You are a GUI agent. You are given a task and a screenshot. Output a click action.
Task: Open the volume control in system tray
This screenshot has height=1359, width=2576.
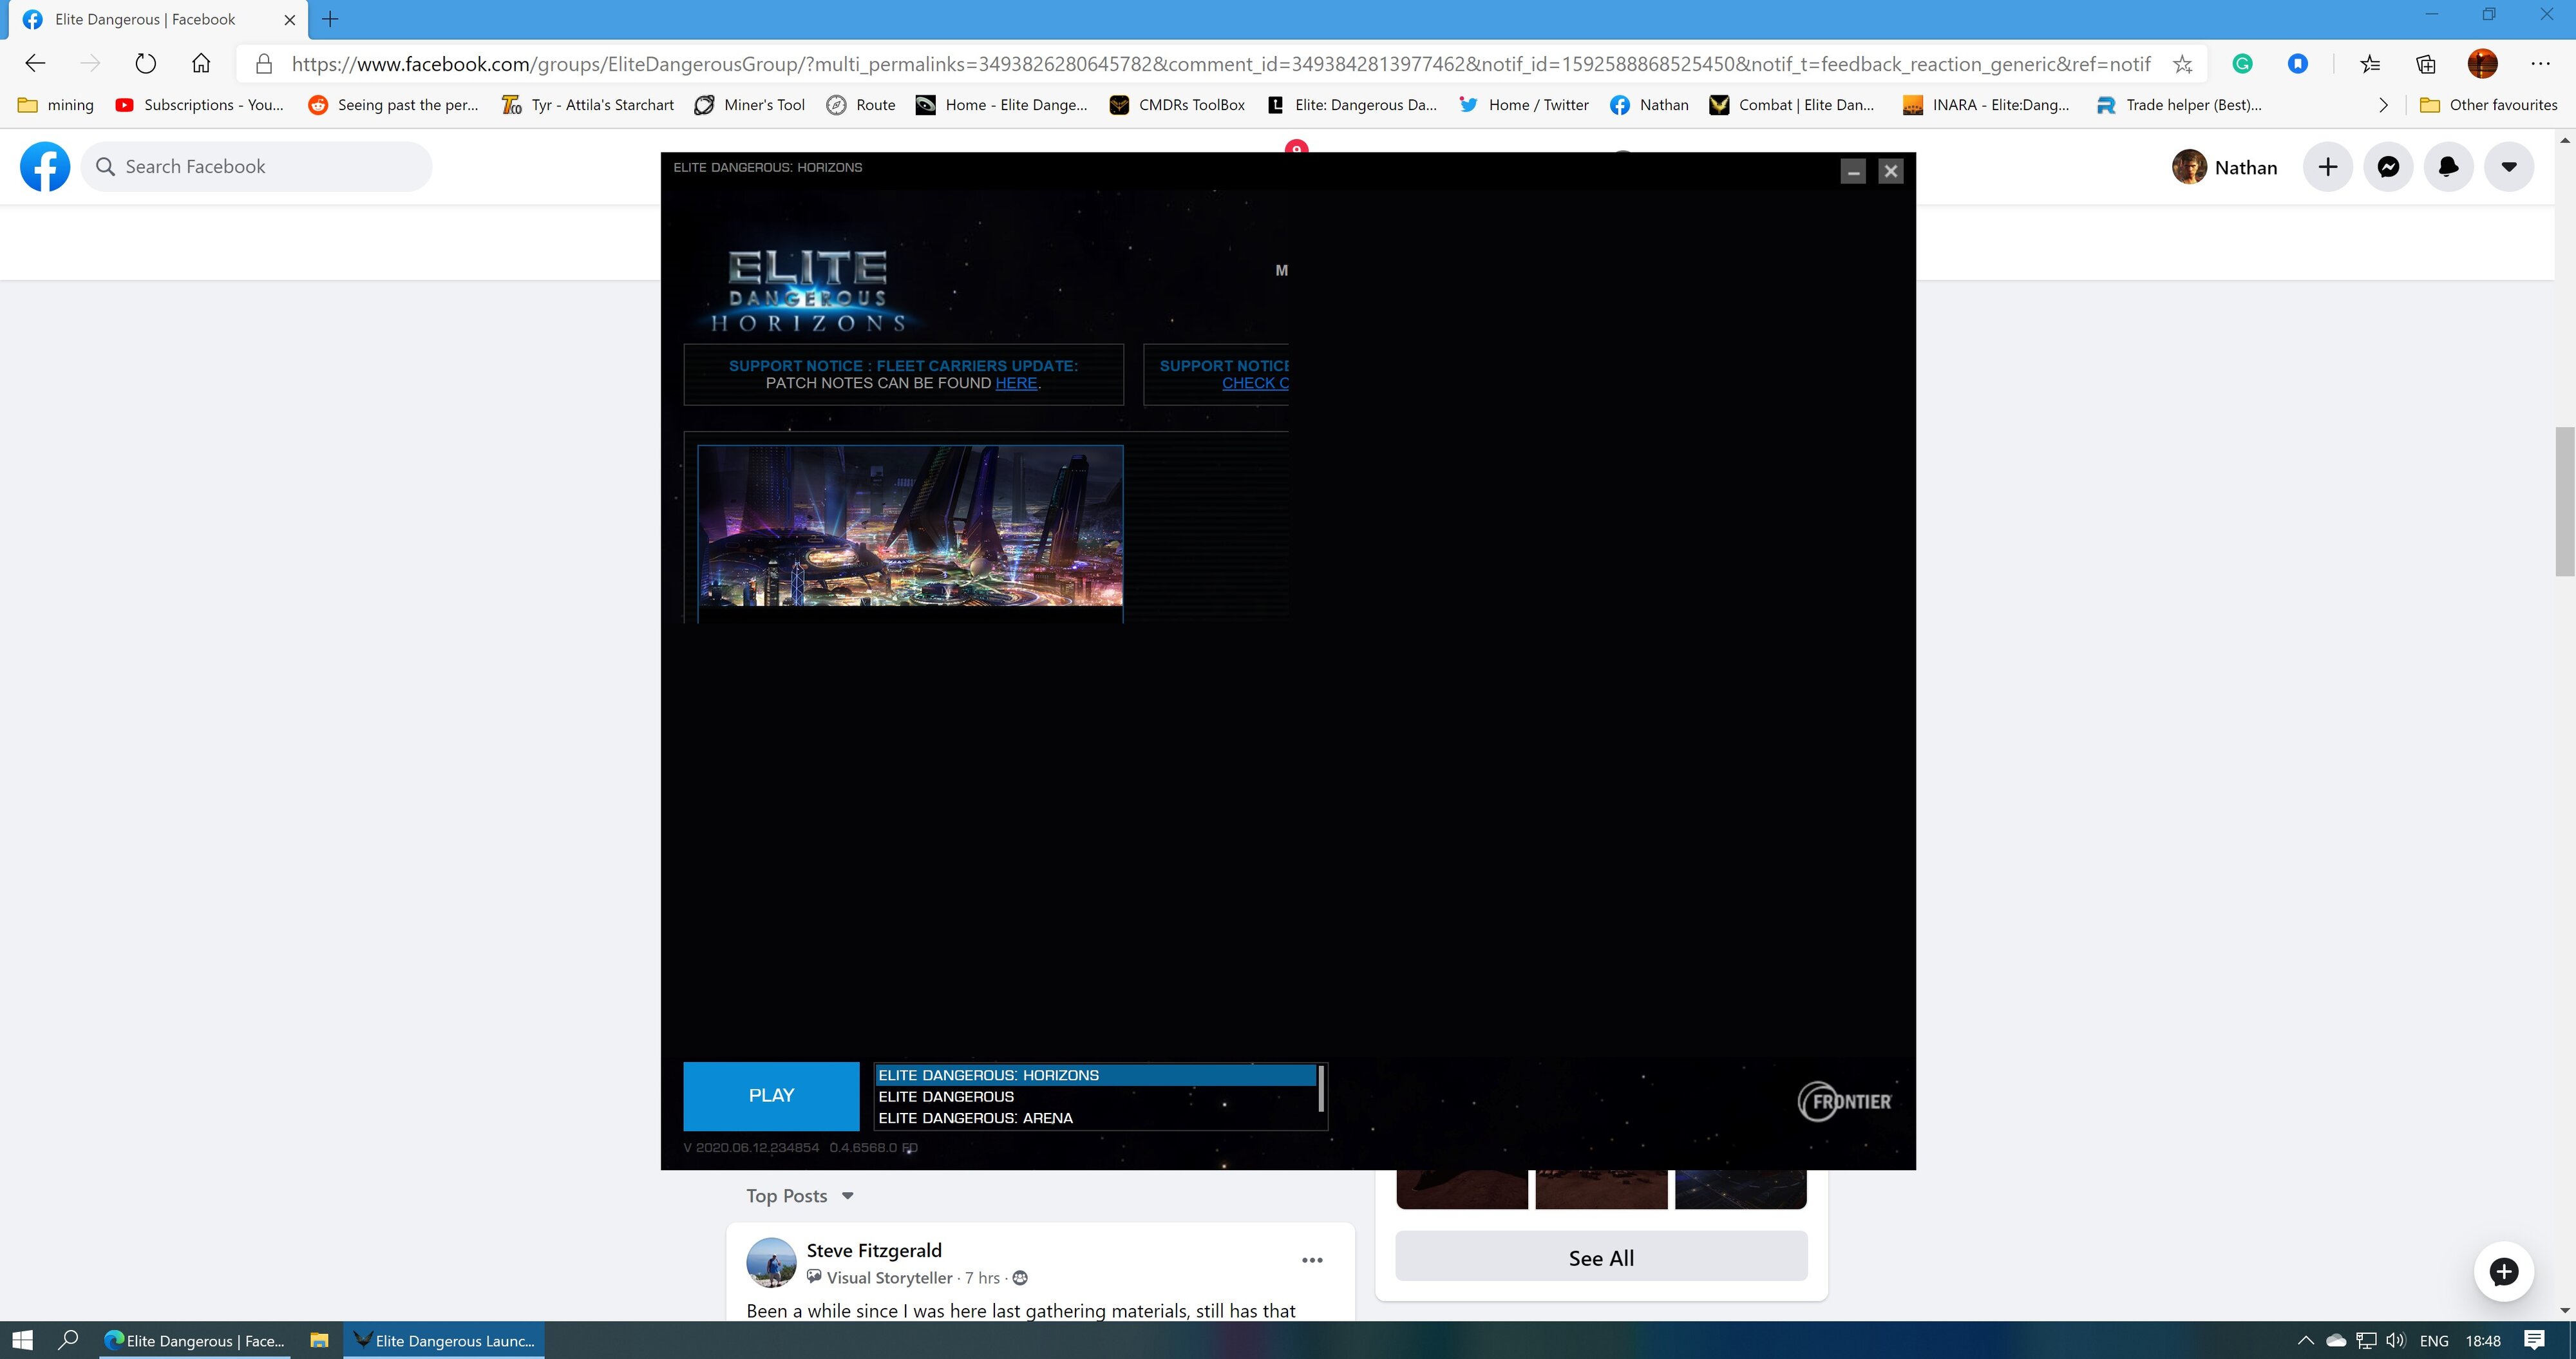pos(2396,1340)
